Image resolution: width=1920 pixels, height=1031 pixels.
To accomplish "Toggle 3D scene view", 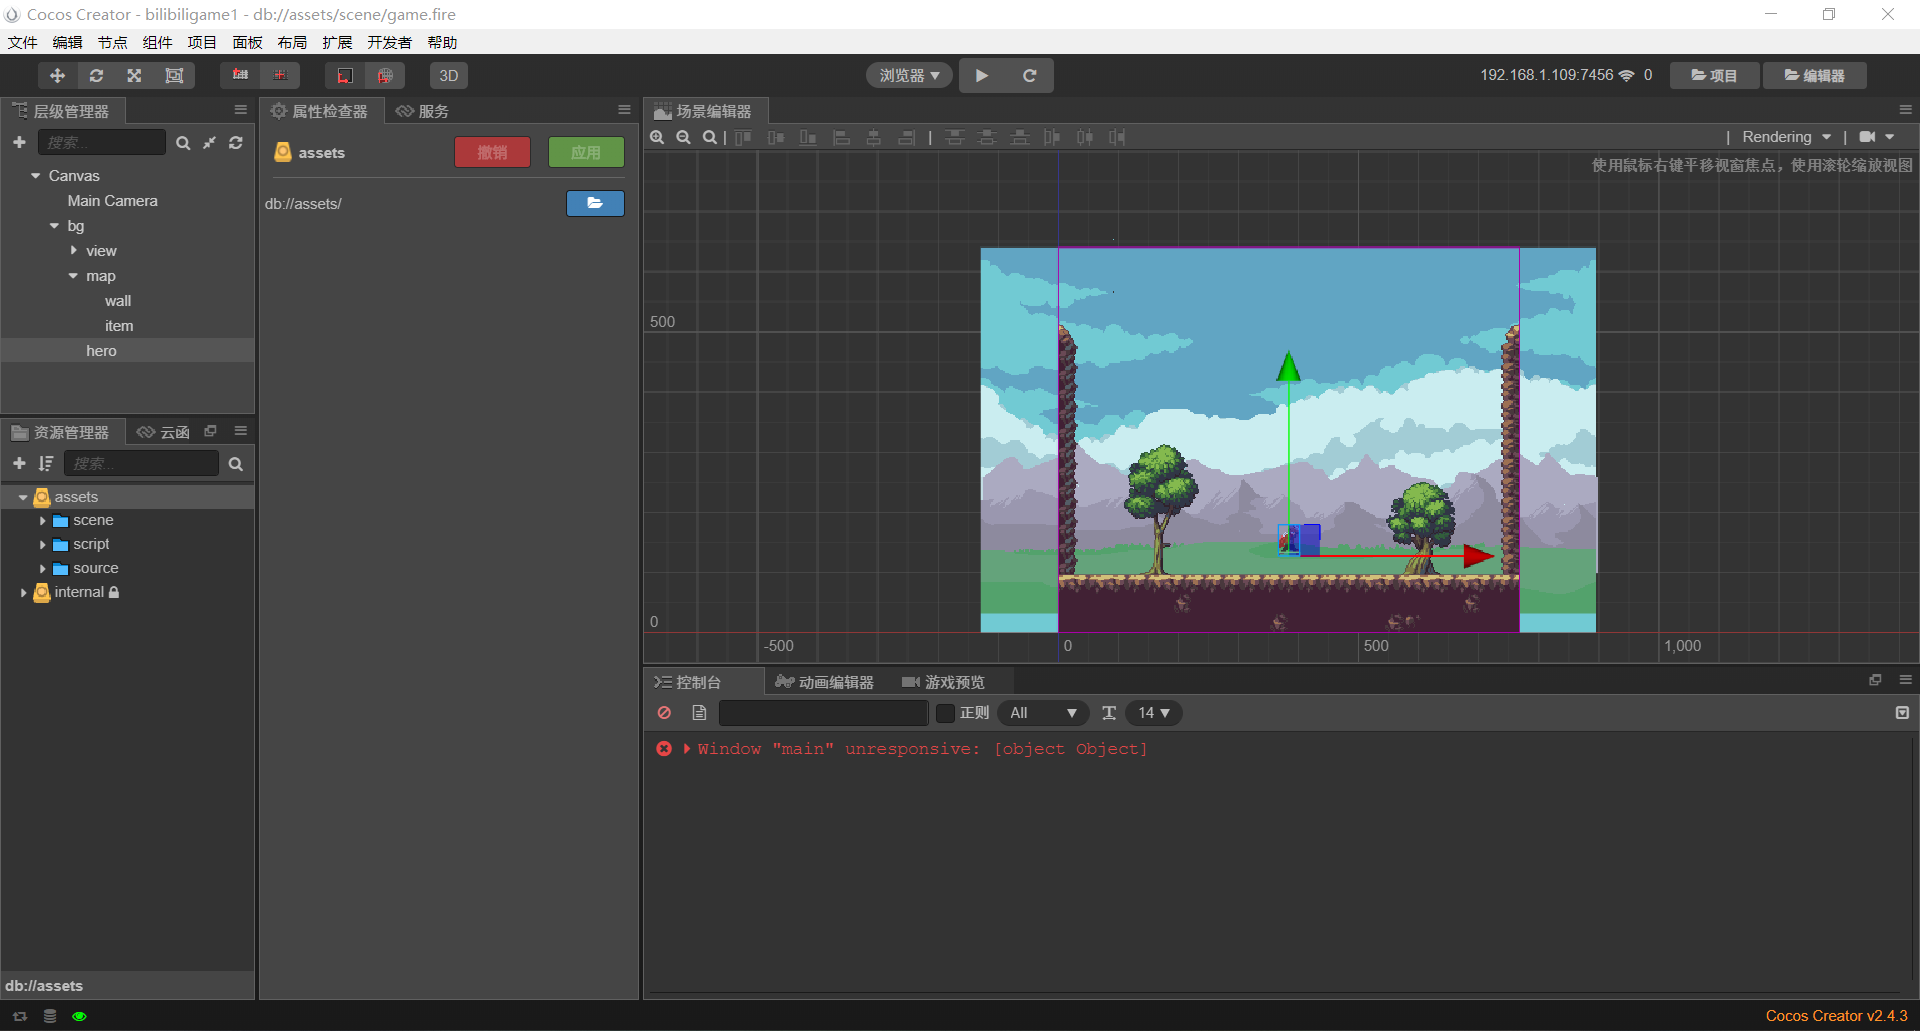I will coord(449,76).
